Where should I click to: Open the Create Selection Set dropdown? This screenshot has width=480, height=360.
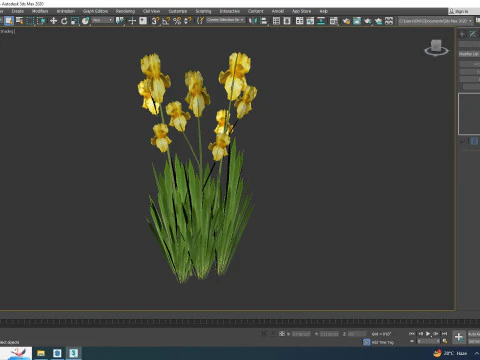(x=225, y=20)
